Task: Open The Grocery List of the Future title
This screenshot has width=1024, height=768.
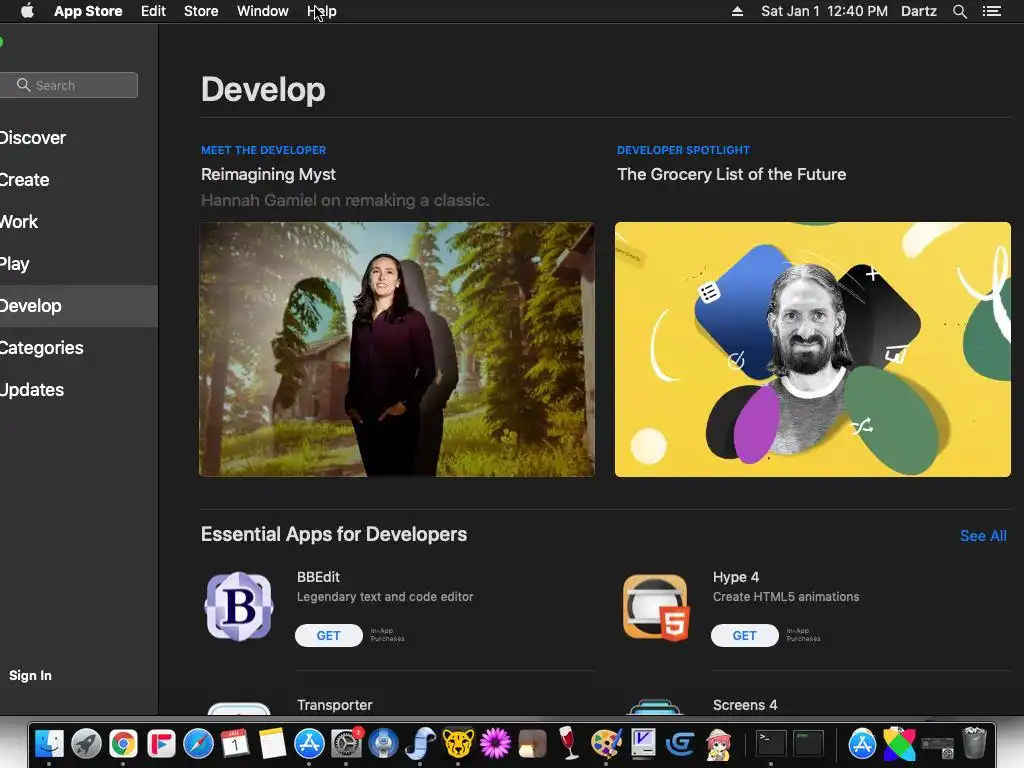Action: point(731,174)
